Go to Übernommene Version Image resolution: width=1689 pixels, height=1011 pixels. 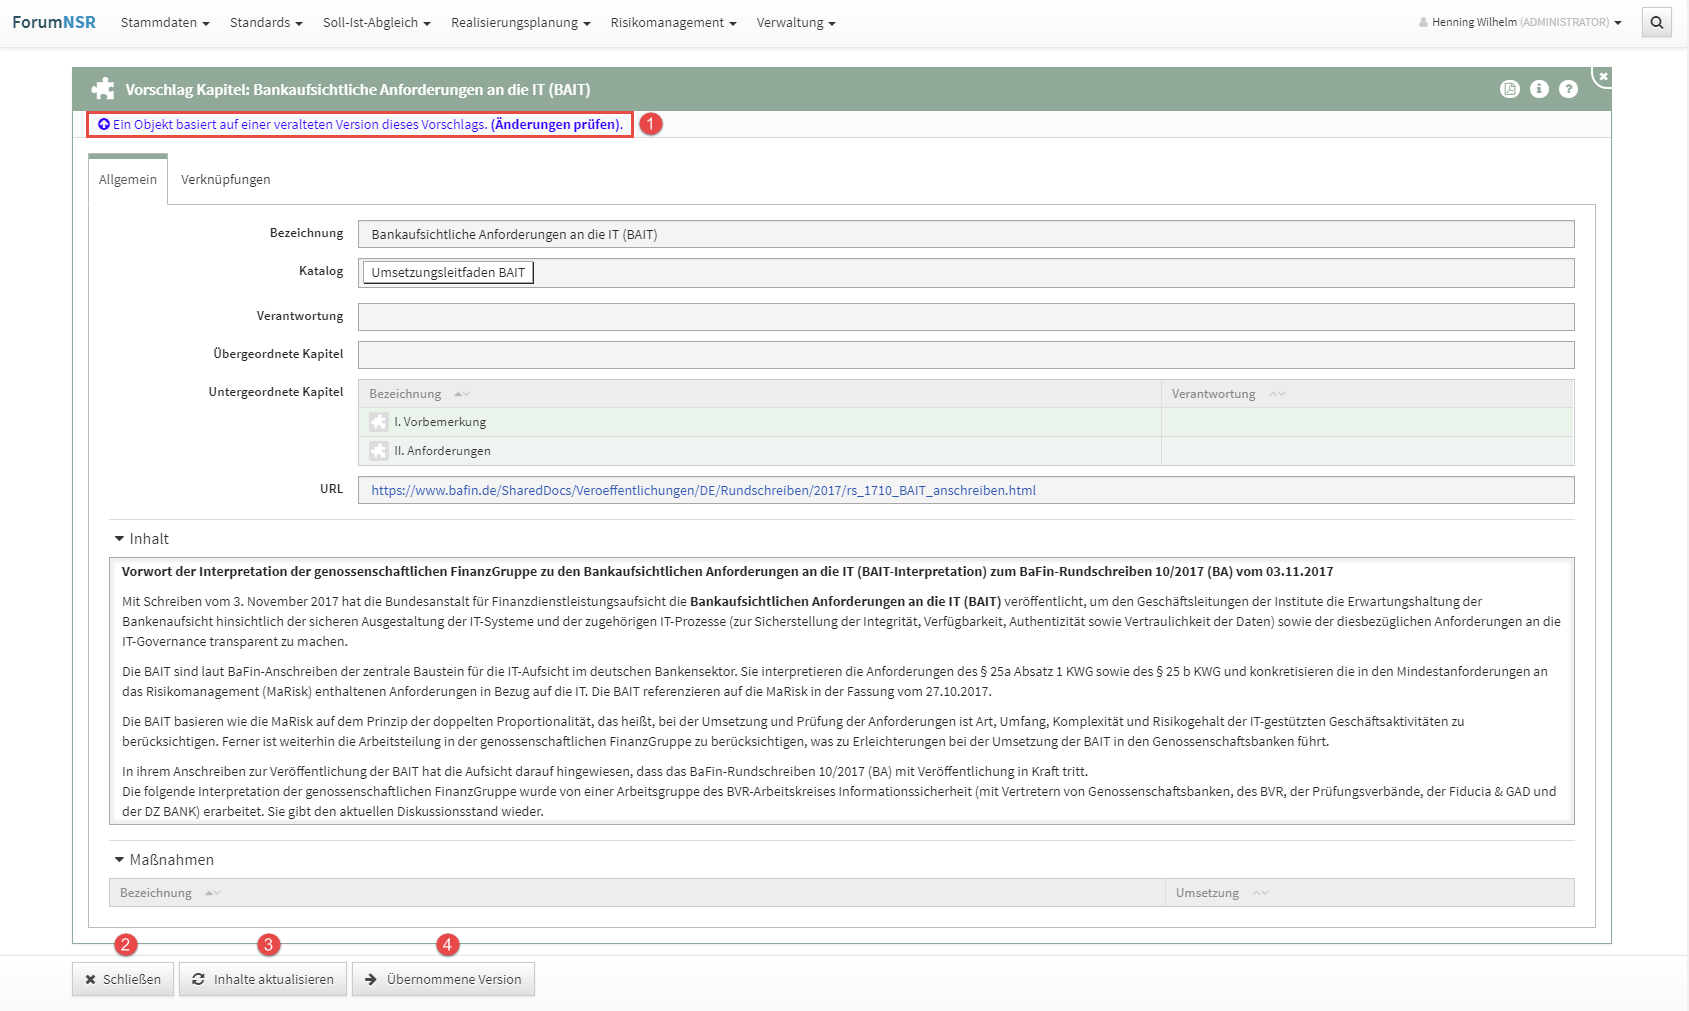(x=443, y=979)
